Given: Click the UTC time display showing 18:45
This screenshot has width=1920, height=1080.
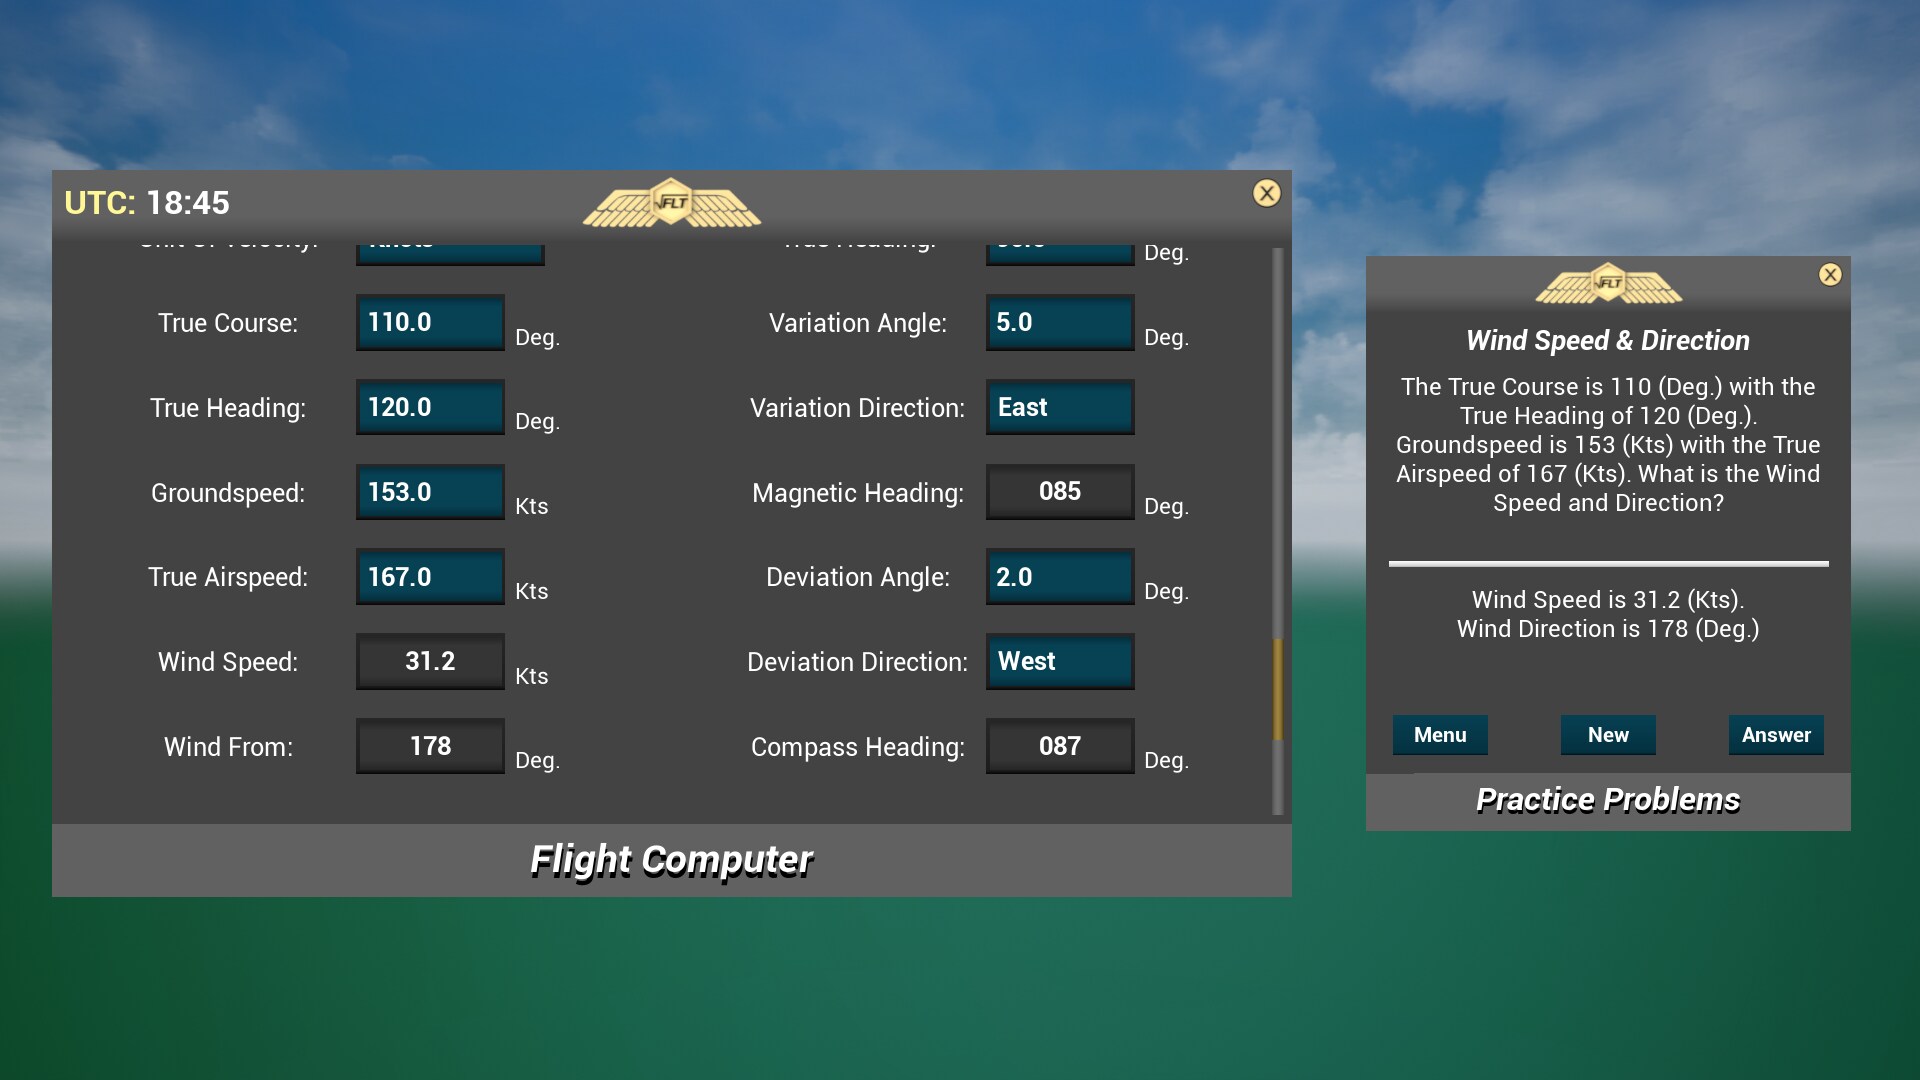Looking at the screenshot, I should pos(146,203).
